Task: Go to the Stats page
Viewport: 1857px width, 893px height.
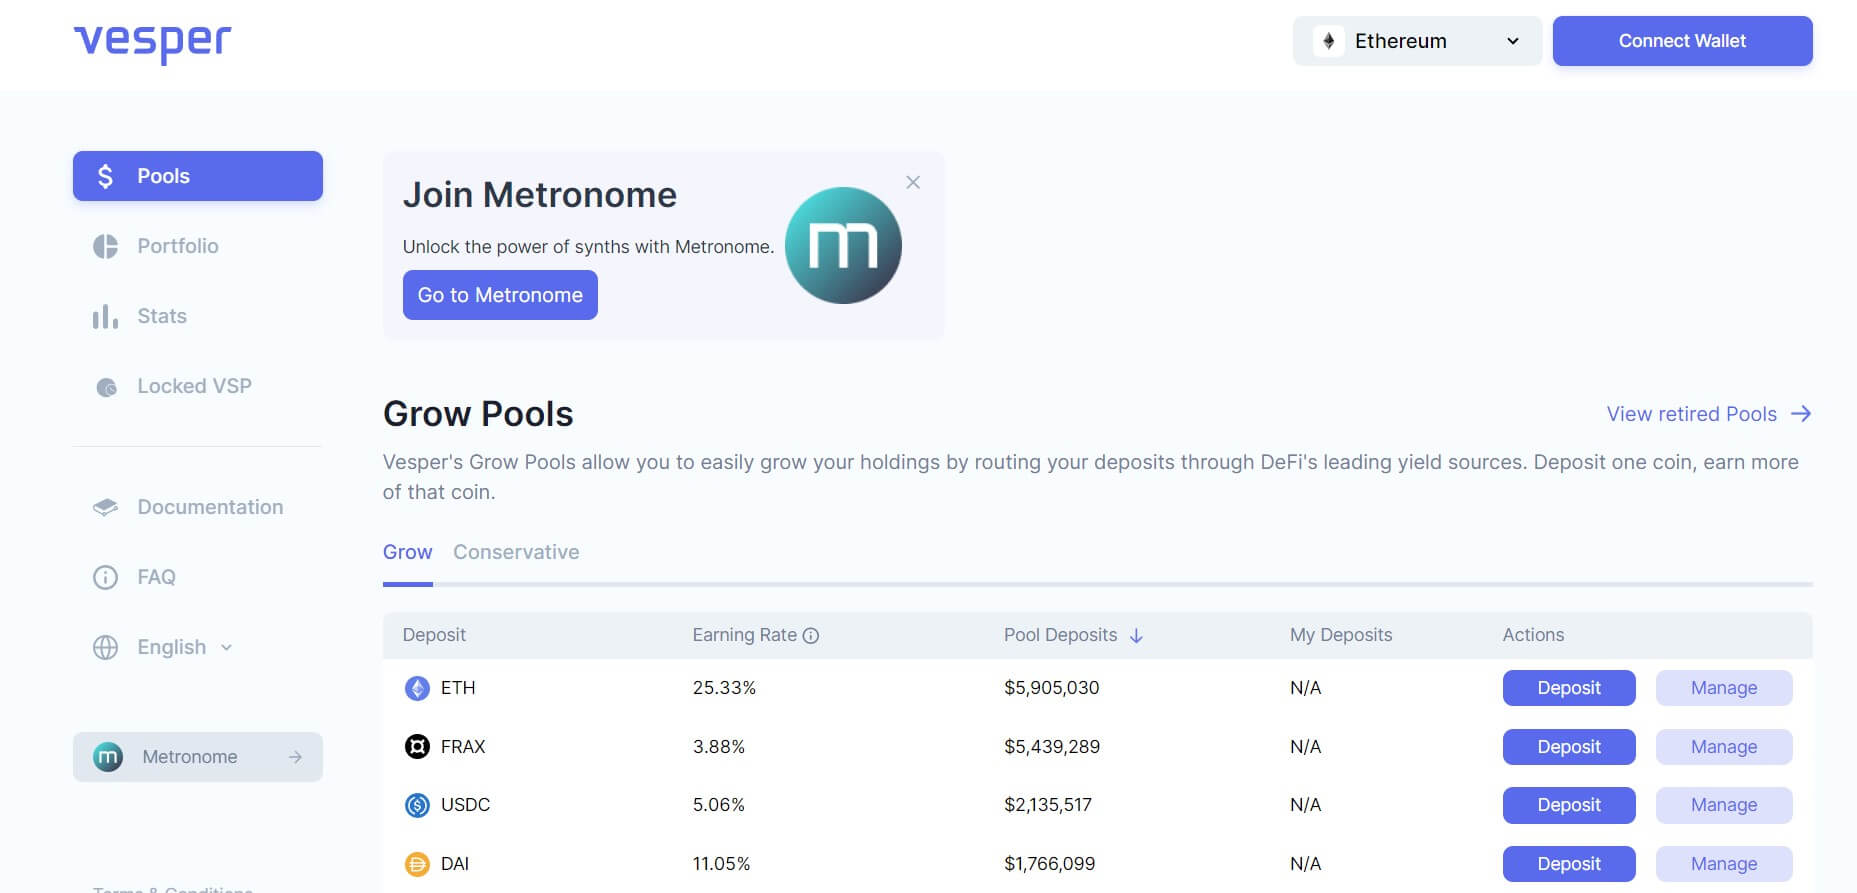Action: tap(161, 316)
